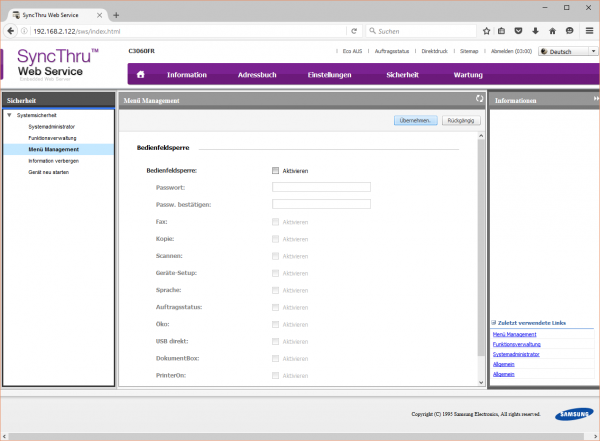Screen dimensions: 600x441
Task: Click the refresh icon in Menü Management header
Action: pos(479,100)
